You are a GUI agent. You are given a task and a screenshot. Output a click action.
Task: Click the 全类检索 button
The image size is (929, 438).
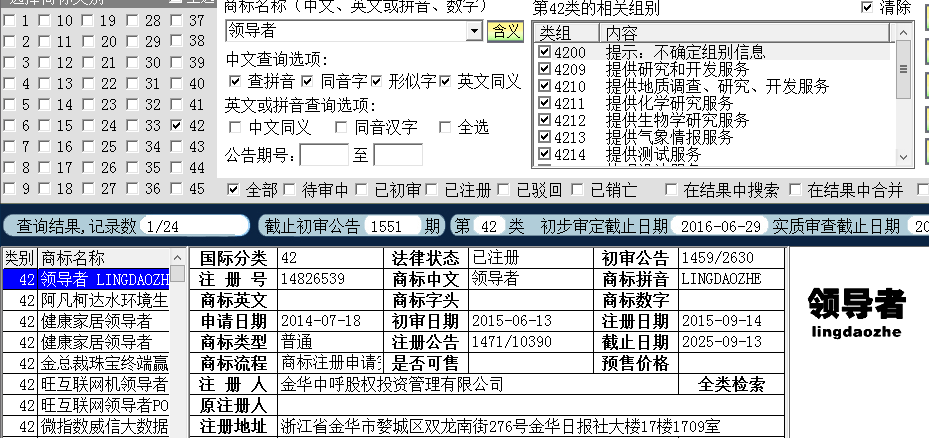(731, 384)
